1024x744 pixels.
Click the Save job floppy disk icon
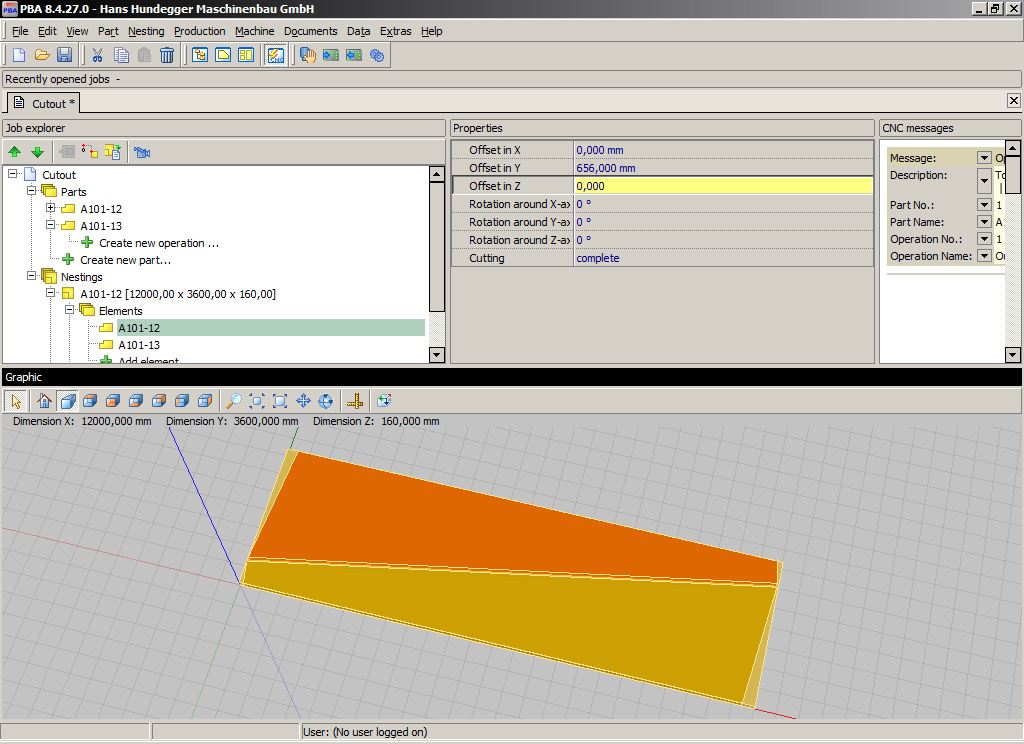tap(64, 55)
